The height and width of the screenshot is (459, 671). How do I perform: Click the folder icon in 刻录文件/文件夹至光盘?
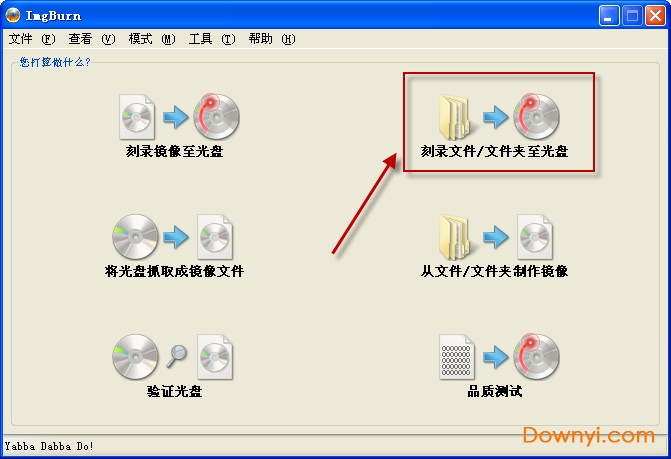pos(455,117)
